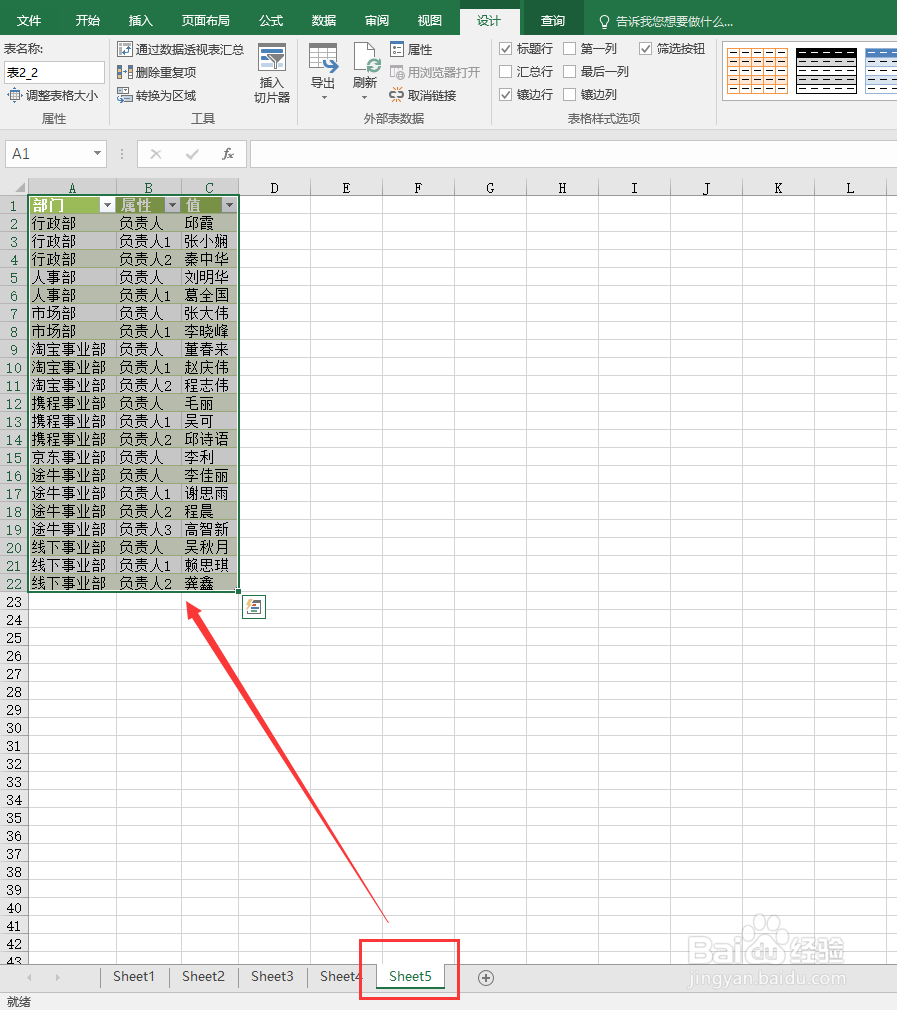Enable Banded Columns (镶边列) checkbox
Image resolution: width=897 pixels, height=1010 pixels.
[x=569, y=95]
